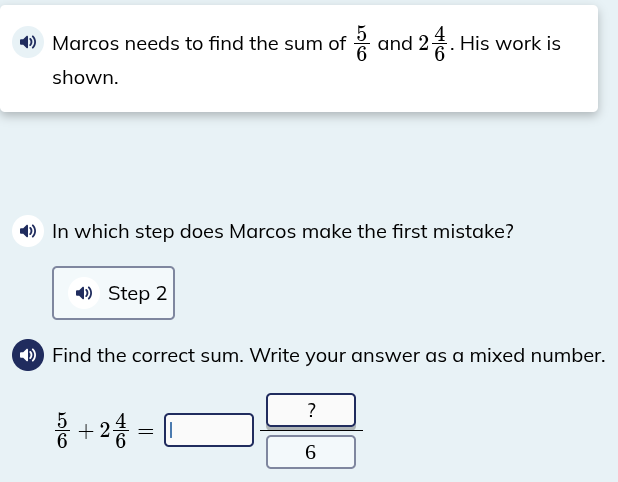Screen dimensions: 618x482
Task: Play audio for Find the correct sum
Action: point(27,355)
